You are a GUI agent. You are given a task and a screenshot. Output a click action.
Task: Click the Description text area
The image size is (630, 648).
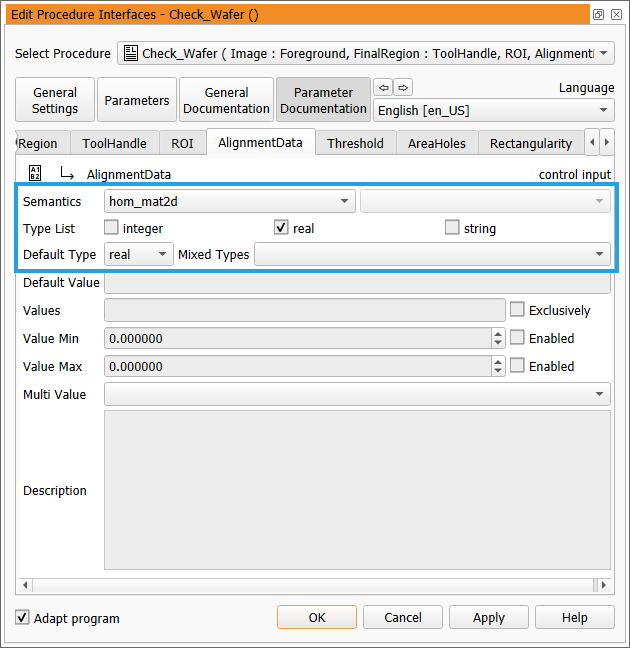357,490
